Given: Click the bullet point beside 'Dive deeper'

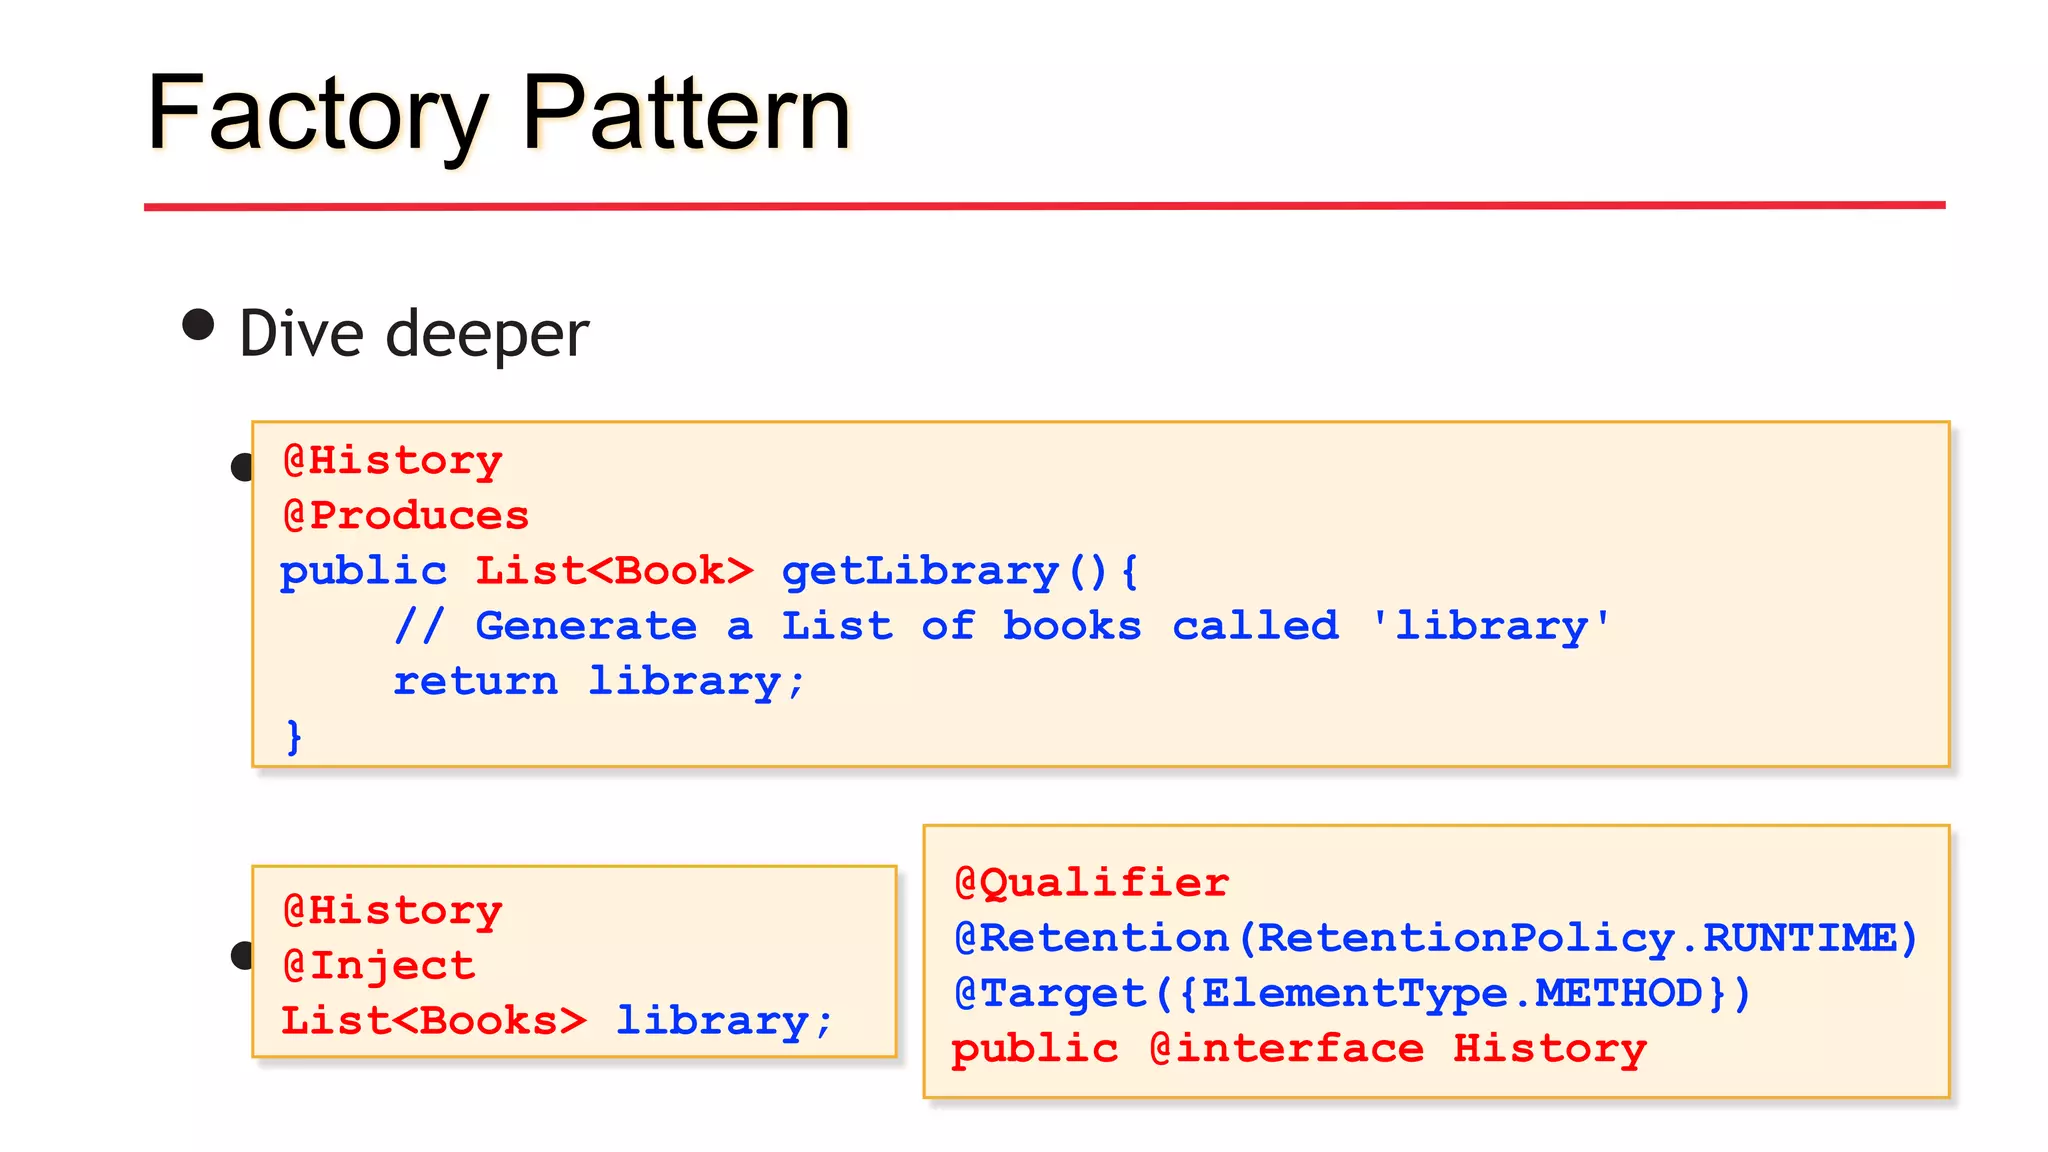Looking at the screenshot, I should (x=199, y=325).
